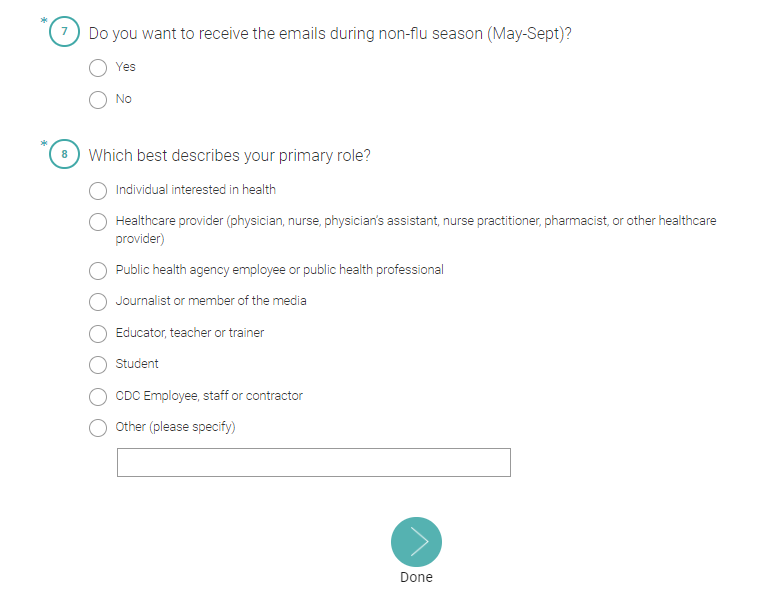The width and height of the screenshot is (760, 607).
Task: Choose the Healthcare provider role option
Action: coord(98,221)
